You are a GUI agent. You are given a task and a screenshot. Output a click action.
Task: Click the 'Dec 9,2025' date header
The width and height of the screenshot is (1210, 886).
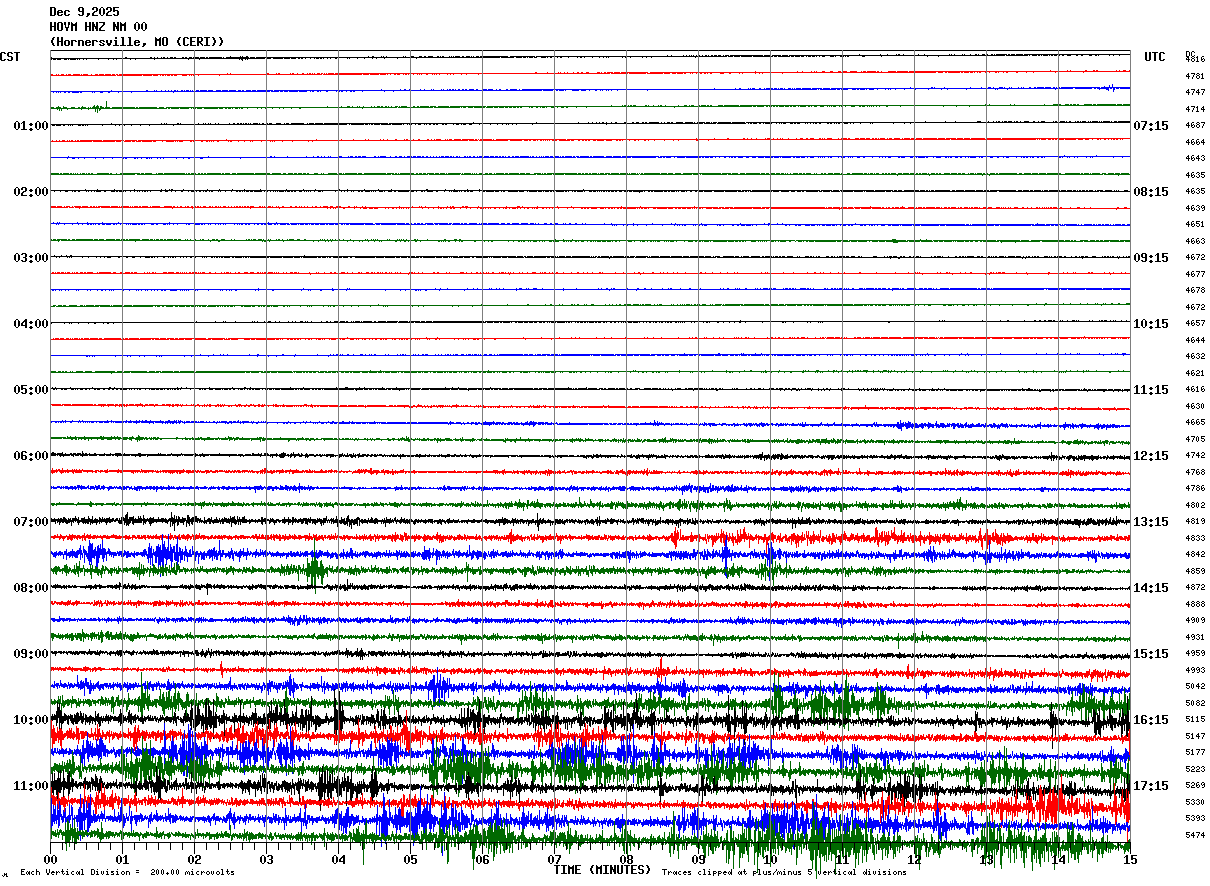click(84, 12)
